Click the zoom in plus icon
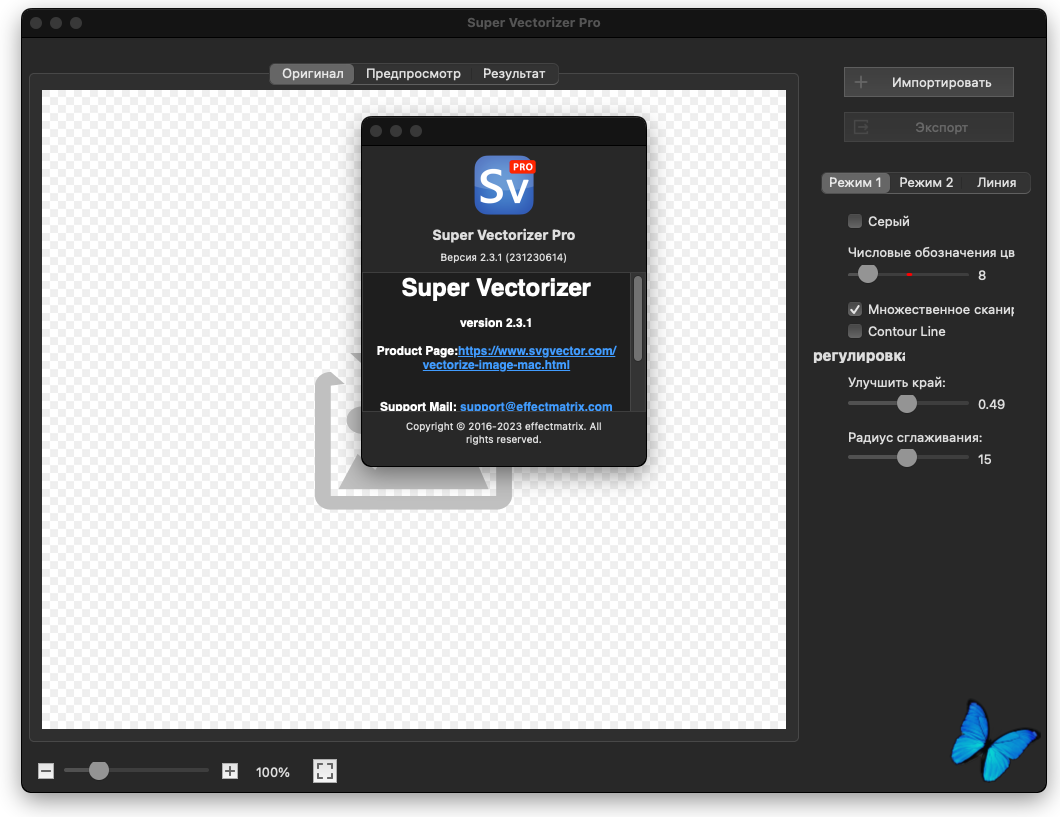Image resolution: width=1060 pixels, height=817 pixels. [x=230, y=771]
